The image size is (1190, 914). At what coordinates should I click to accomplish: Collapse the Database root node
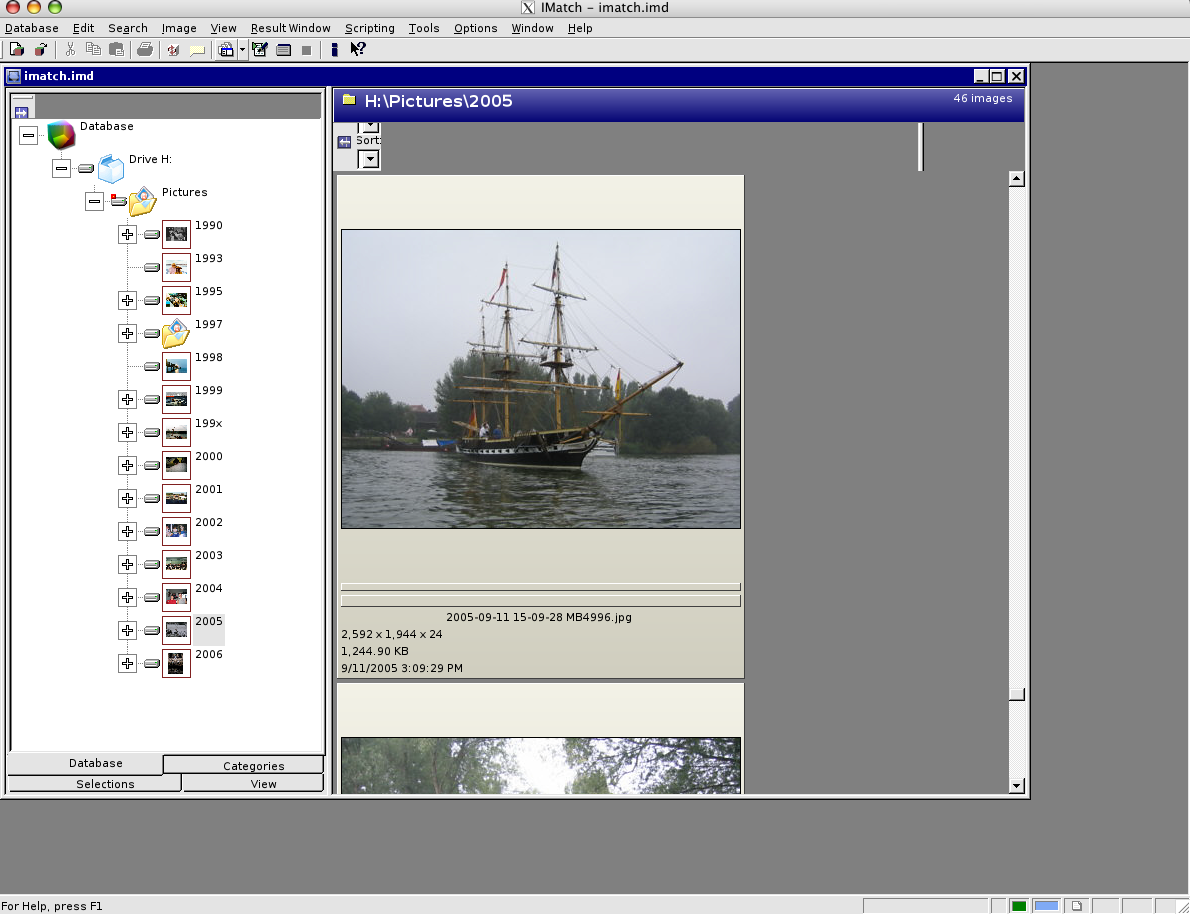pos(28,135)
